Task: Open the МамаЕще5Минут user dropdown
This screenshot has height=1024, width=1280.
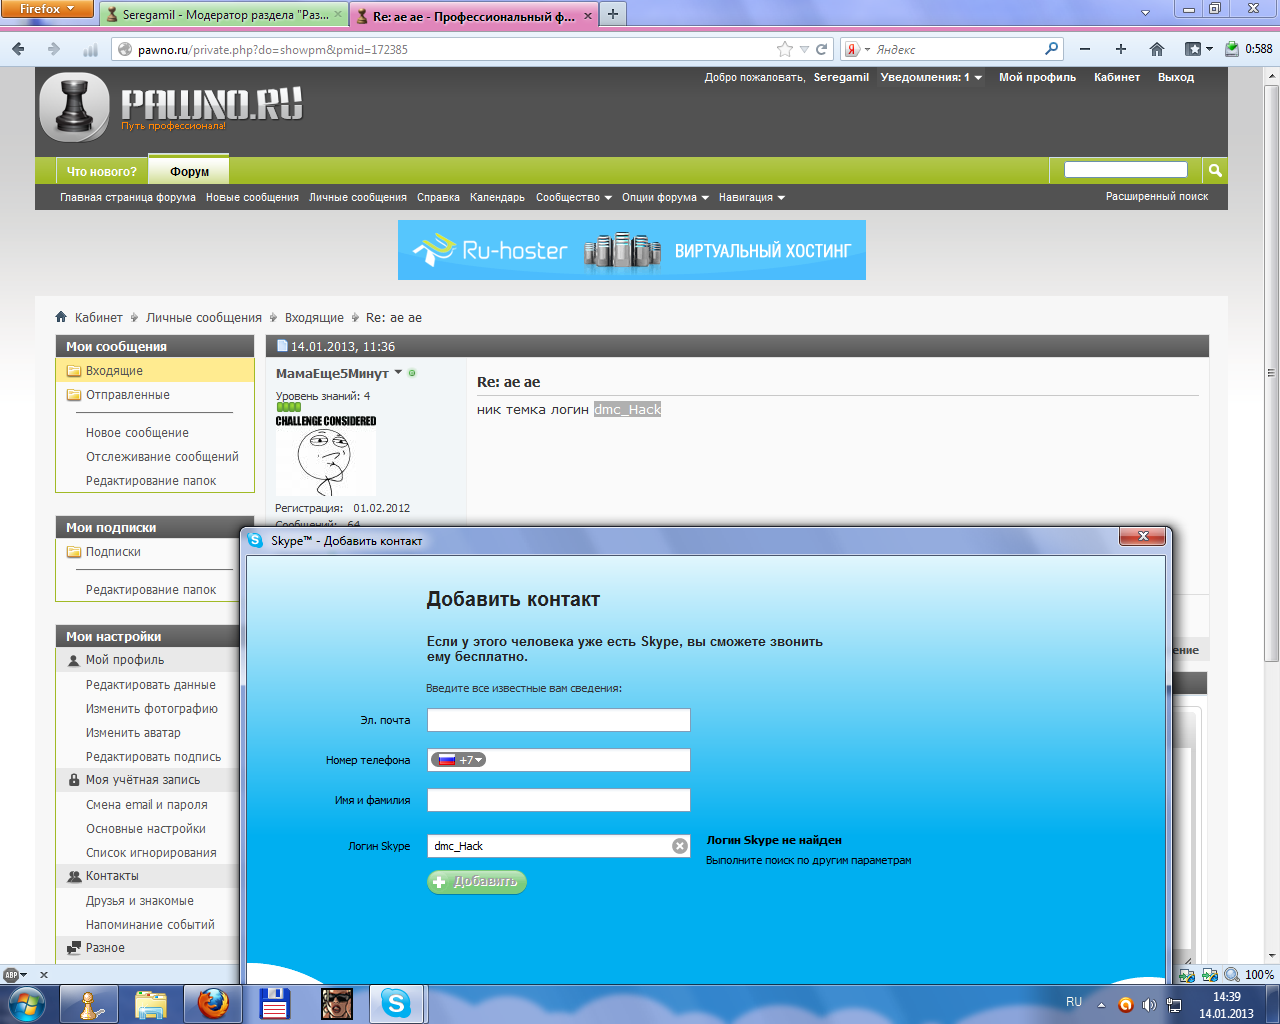Action: point(398,372)
